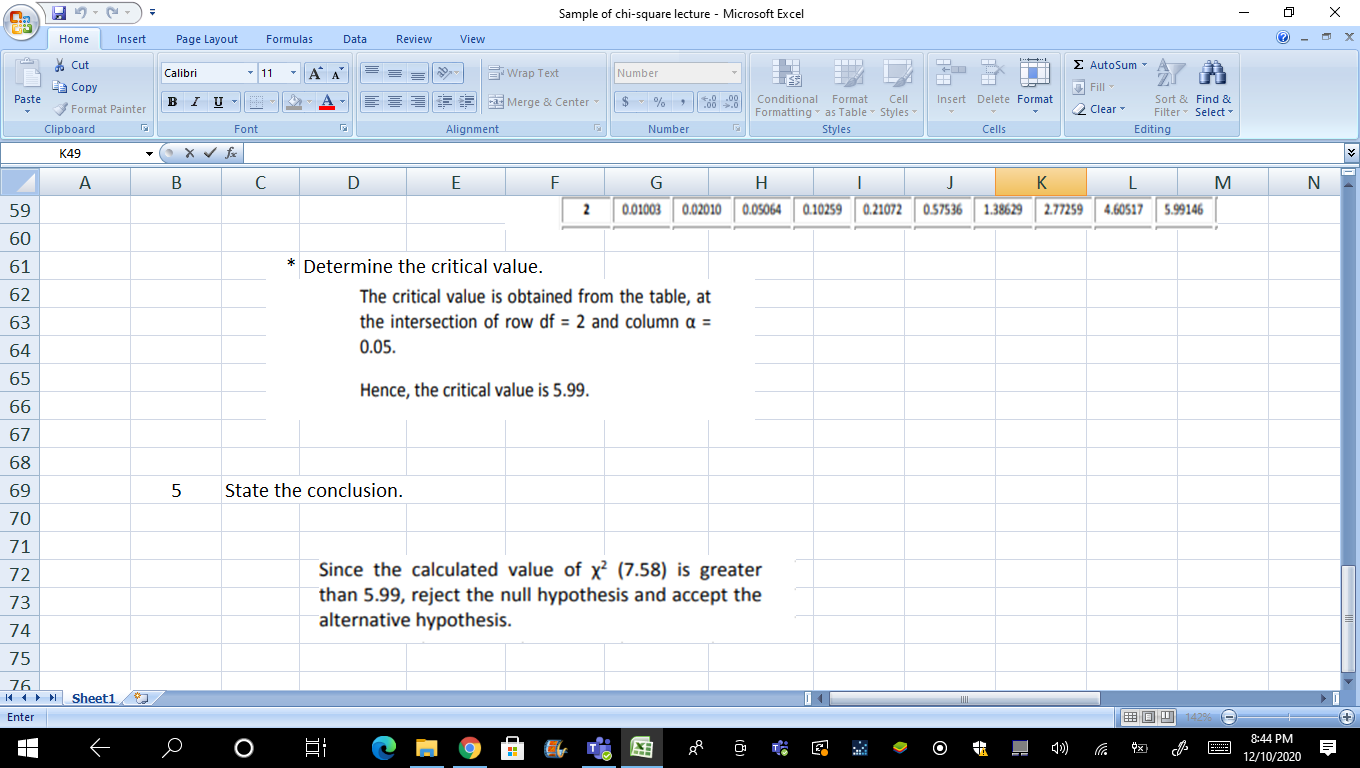Zoom out with the minus button
Image resolution: width=1360 pixels, height=768 pixels.
point(1230,717)
